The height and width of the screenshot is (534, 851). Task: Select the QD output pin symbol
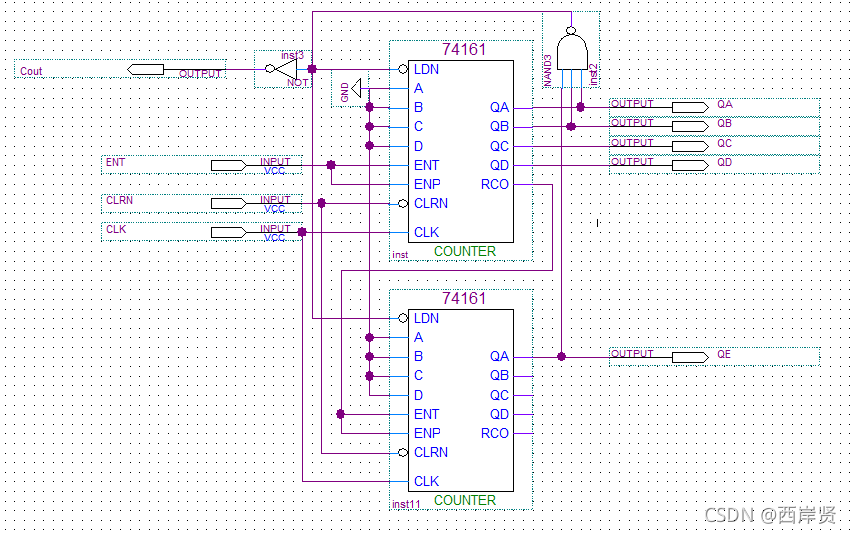pyautogui.click(x=690, y=165)
